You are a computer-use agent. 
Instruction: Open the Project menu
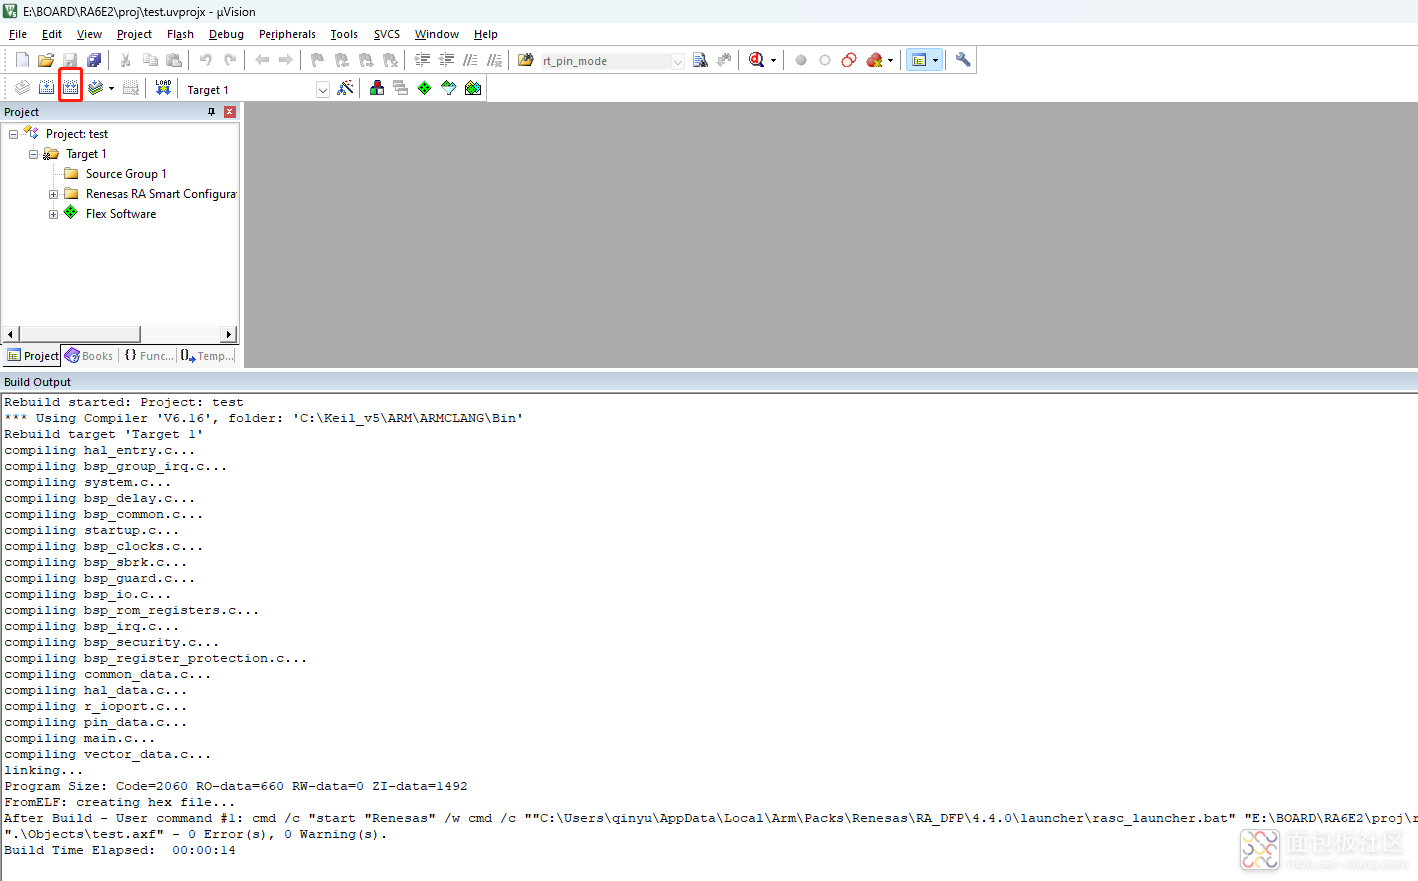coord(134,34)
